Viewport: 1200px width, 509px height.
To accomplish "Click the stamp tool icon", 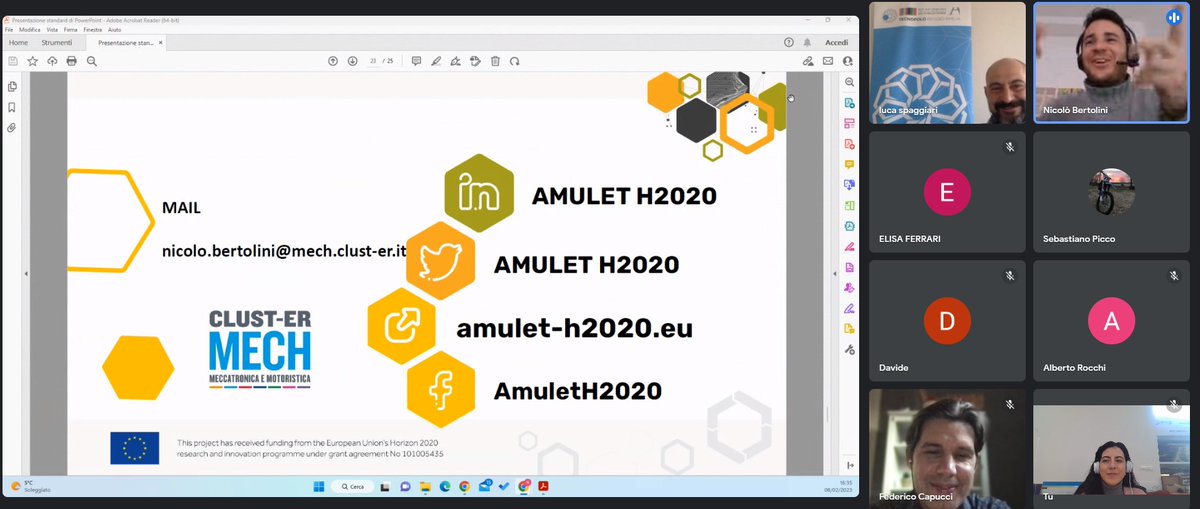I will coord(476,61).
